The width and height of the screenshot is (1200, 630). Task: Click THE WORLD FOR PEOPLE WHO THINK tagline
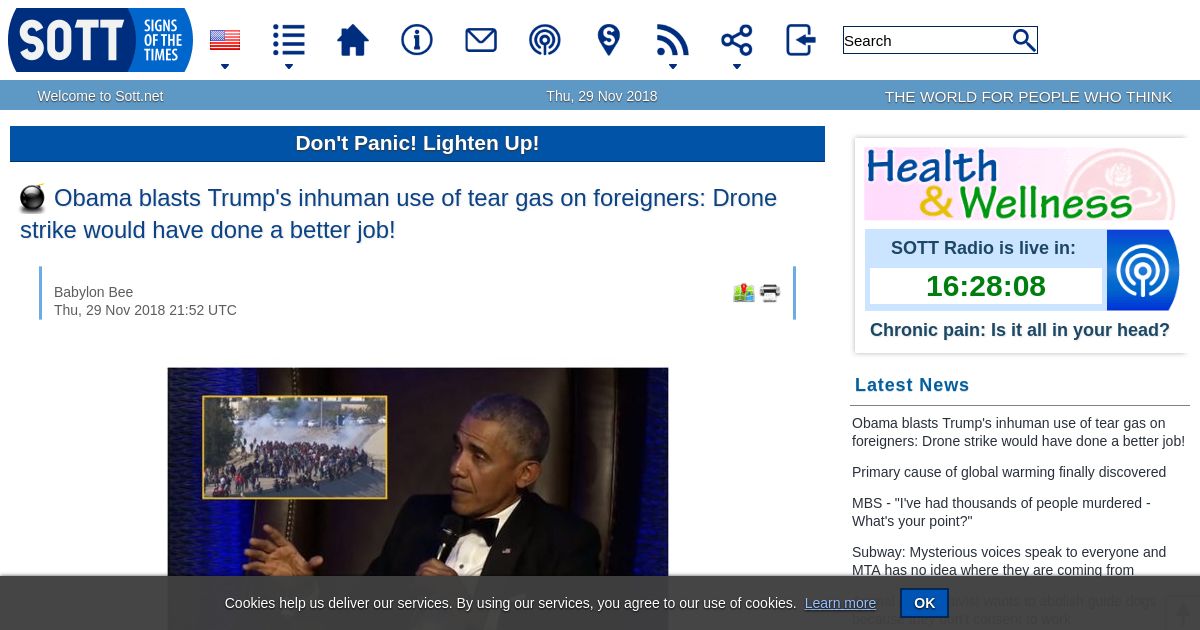point(1028,96)
